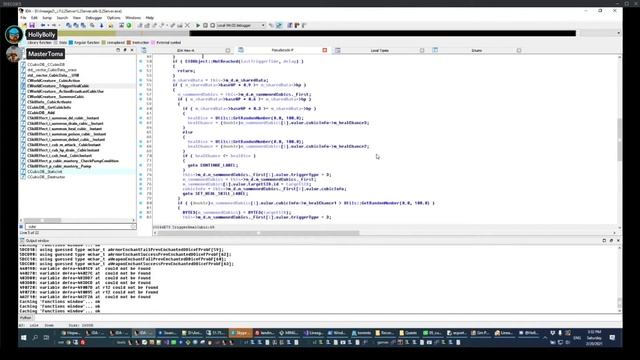Close the IDA View-A tab
640x360 pixels.
click(x=228, y=51)
